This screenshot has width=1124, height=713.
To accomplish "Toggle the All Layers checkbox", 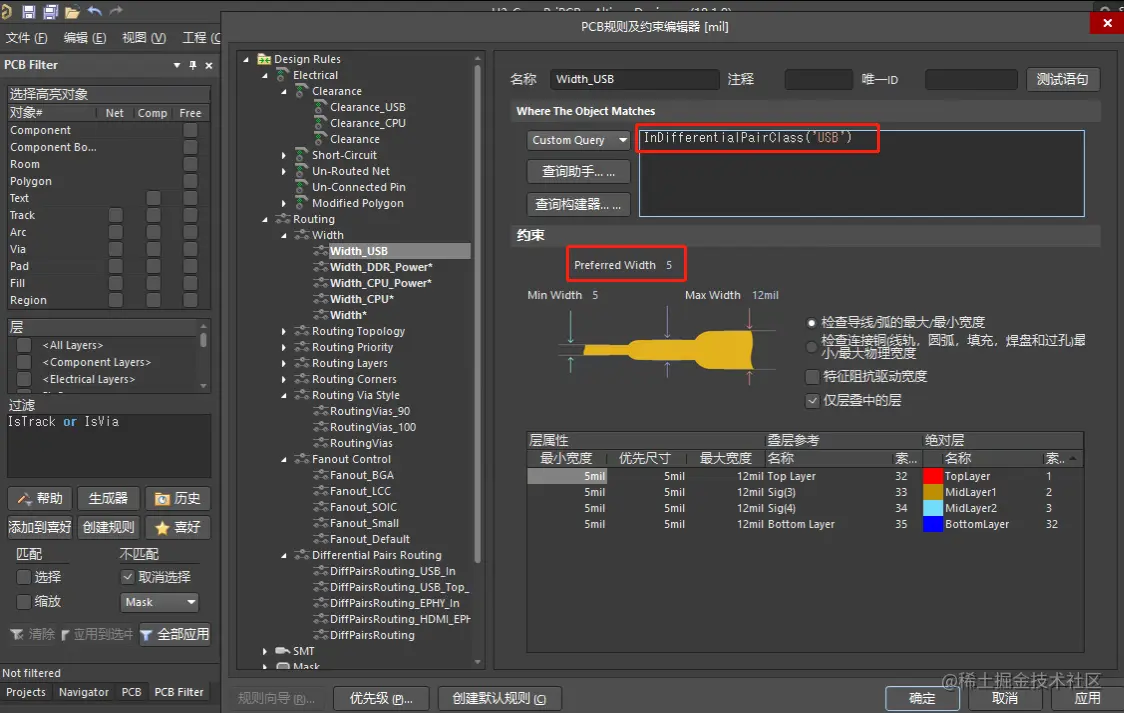I will point(24,345).
